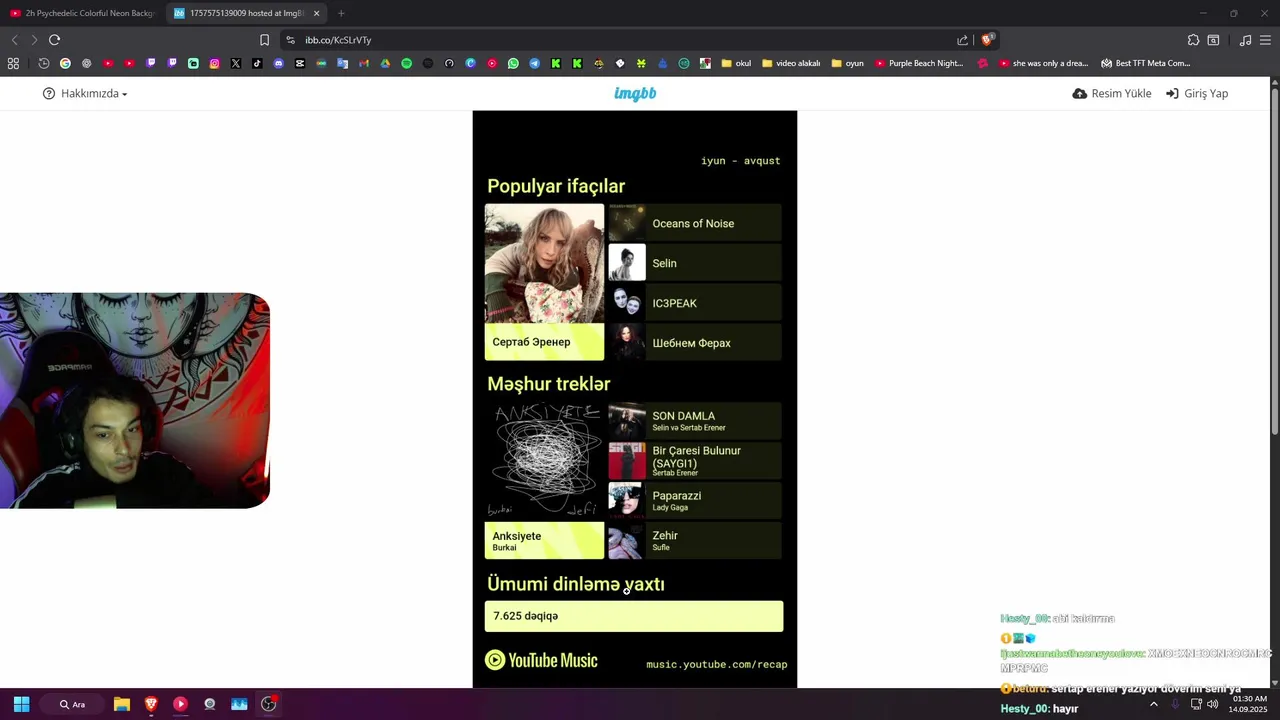
Task: Click the imgbb logo link
Action: 635,93
